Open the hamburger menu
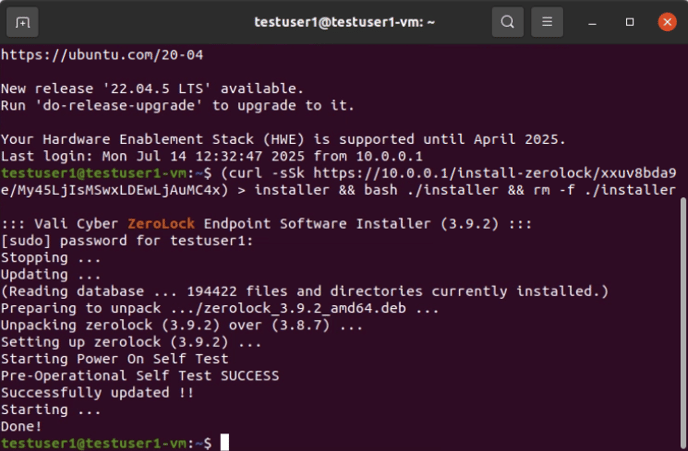This screenshot has width=688, height=451. coord(547,22)
